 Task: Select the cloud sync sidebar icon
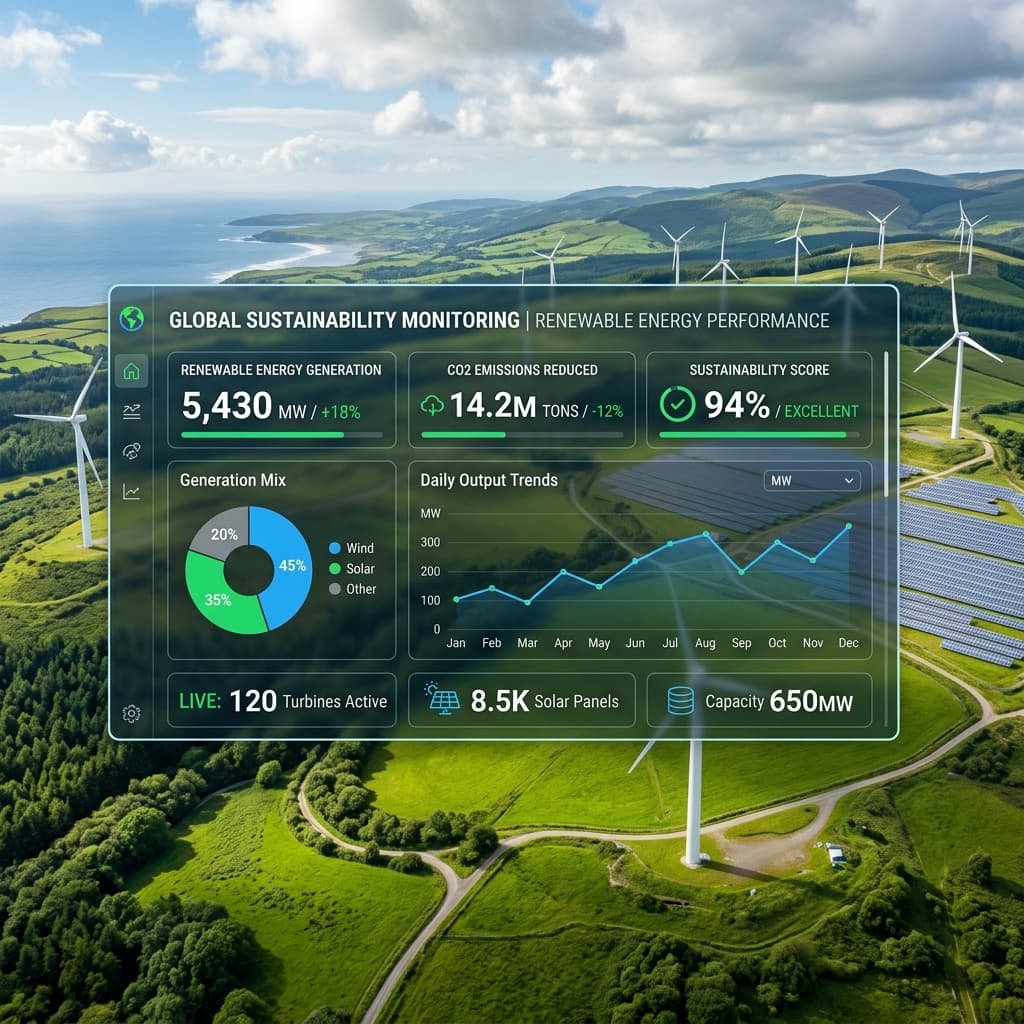131,451
